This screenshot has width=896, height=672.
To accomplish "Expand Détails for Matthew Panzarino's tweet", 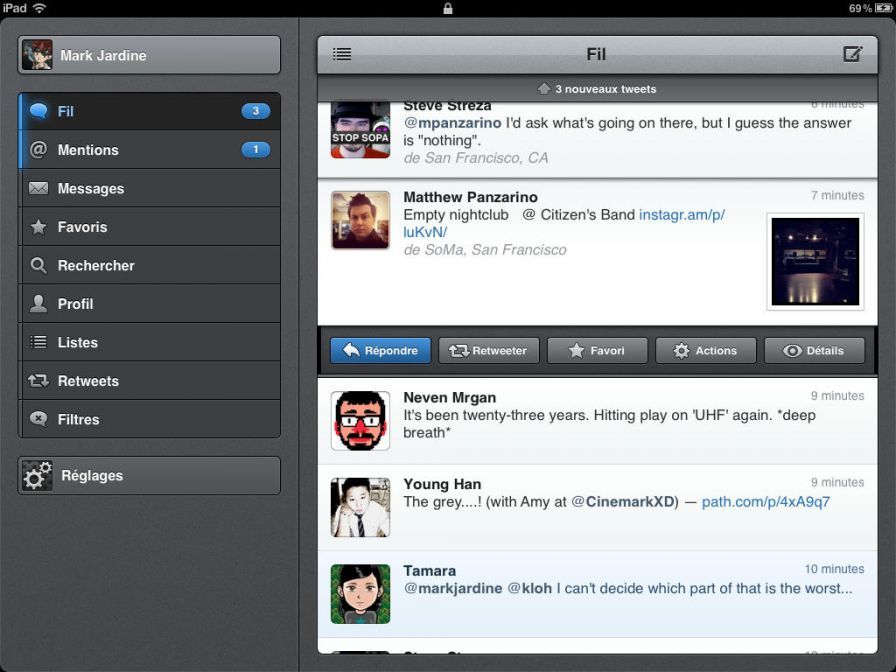I will (x=813, y=350).
